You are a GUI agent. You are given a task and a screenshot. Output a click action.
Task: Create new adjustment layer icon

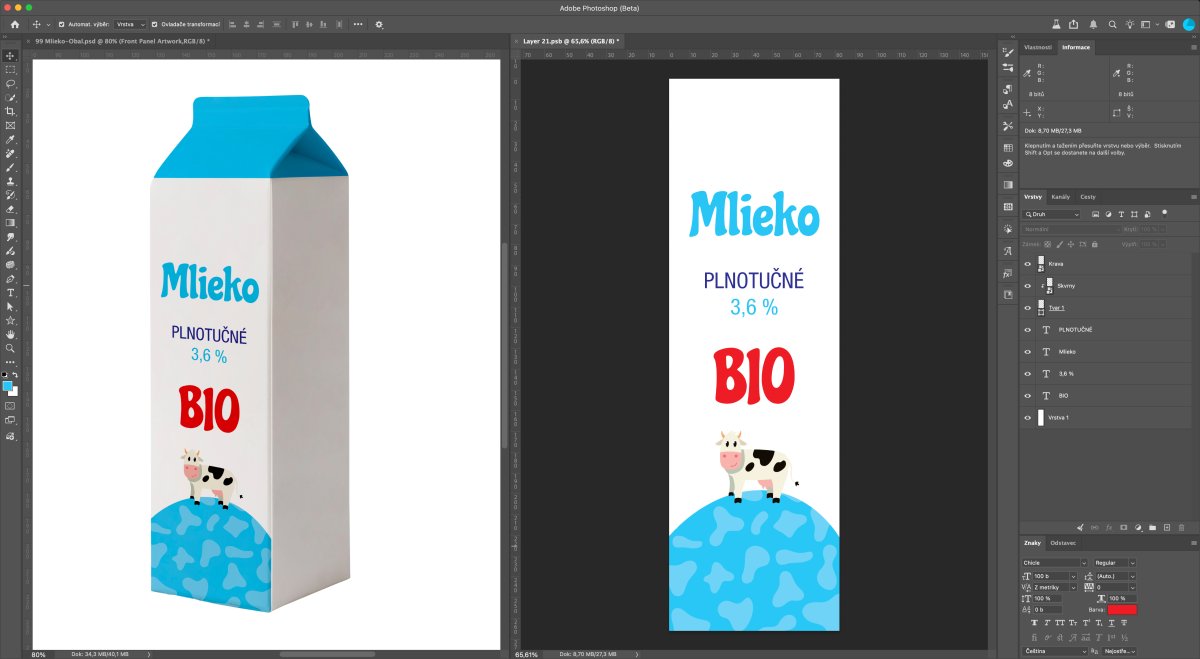(x=1138, y=526)
